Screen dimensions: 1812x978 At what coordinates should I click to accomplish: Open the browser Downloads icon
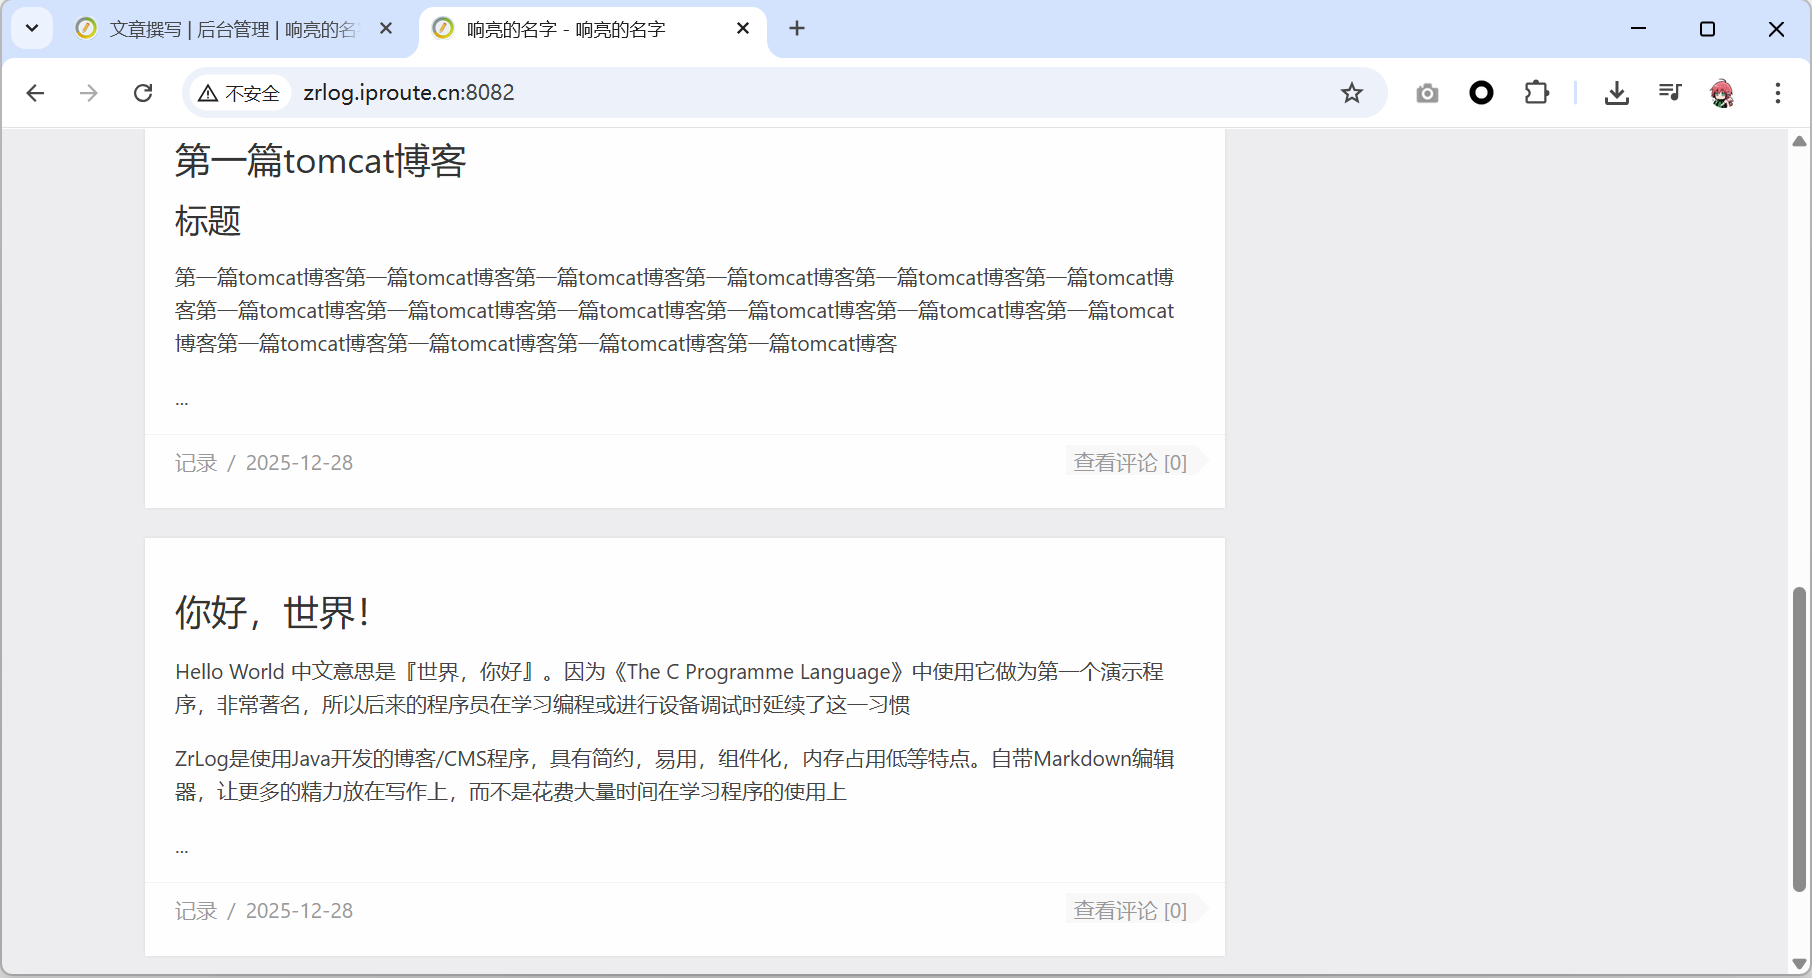point(1616,93)
